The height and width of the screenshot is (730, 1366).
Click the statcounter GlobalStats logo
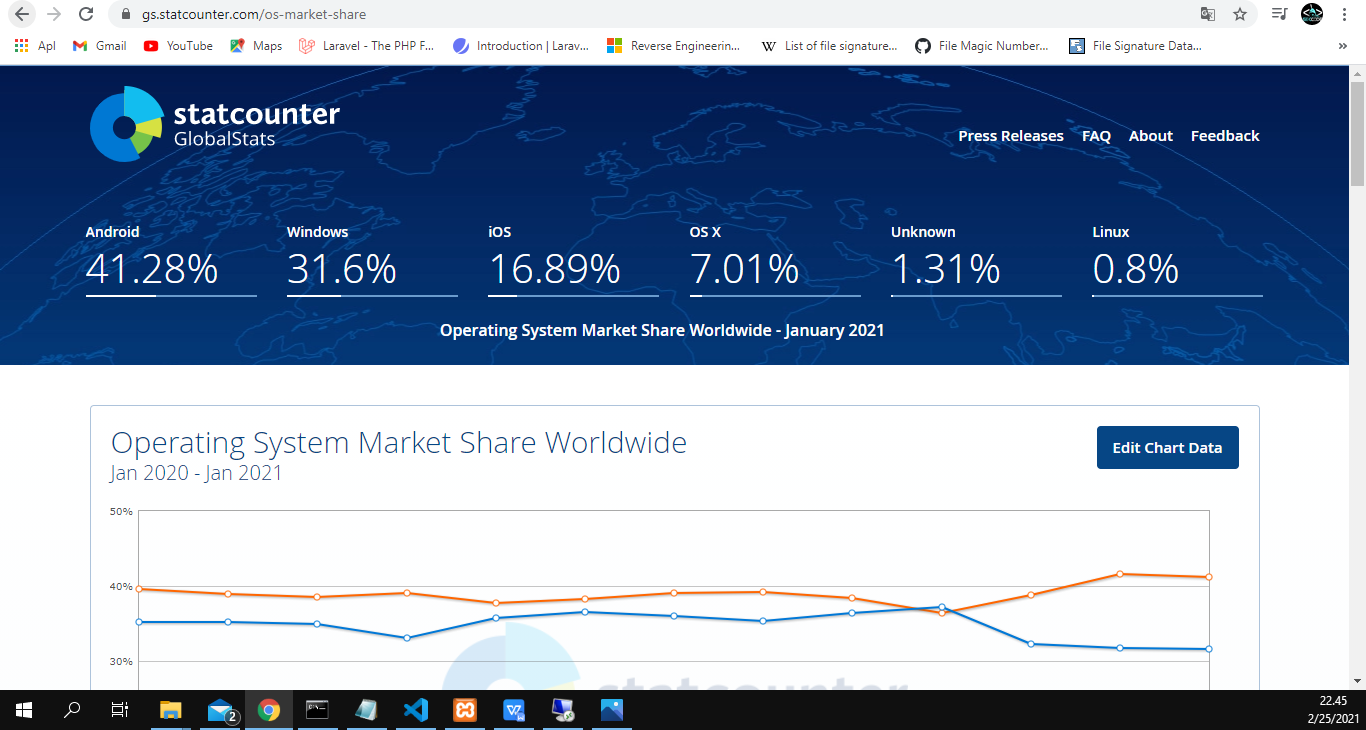tap(214, 124)
